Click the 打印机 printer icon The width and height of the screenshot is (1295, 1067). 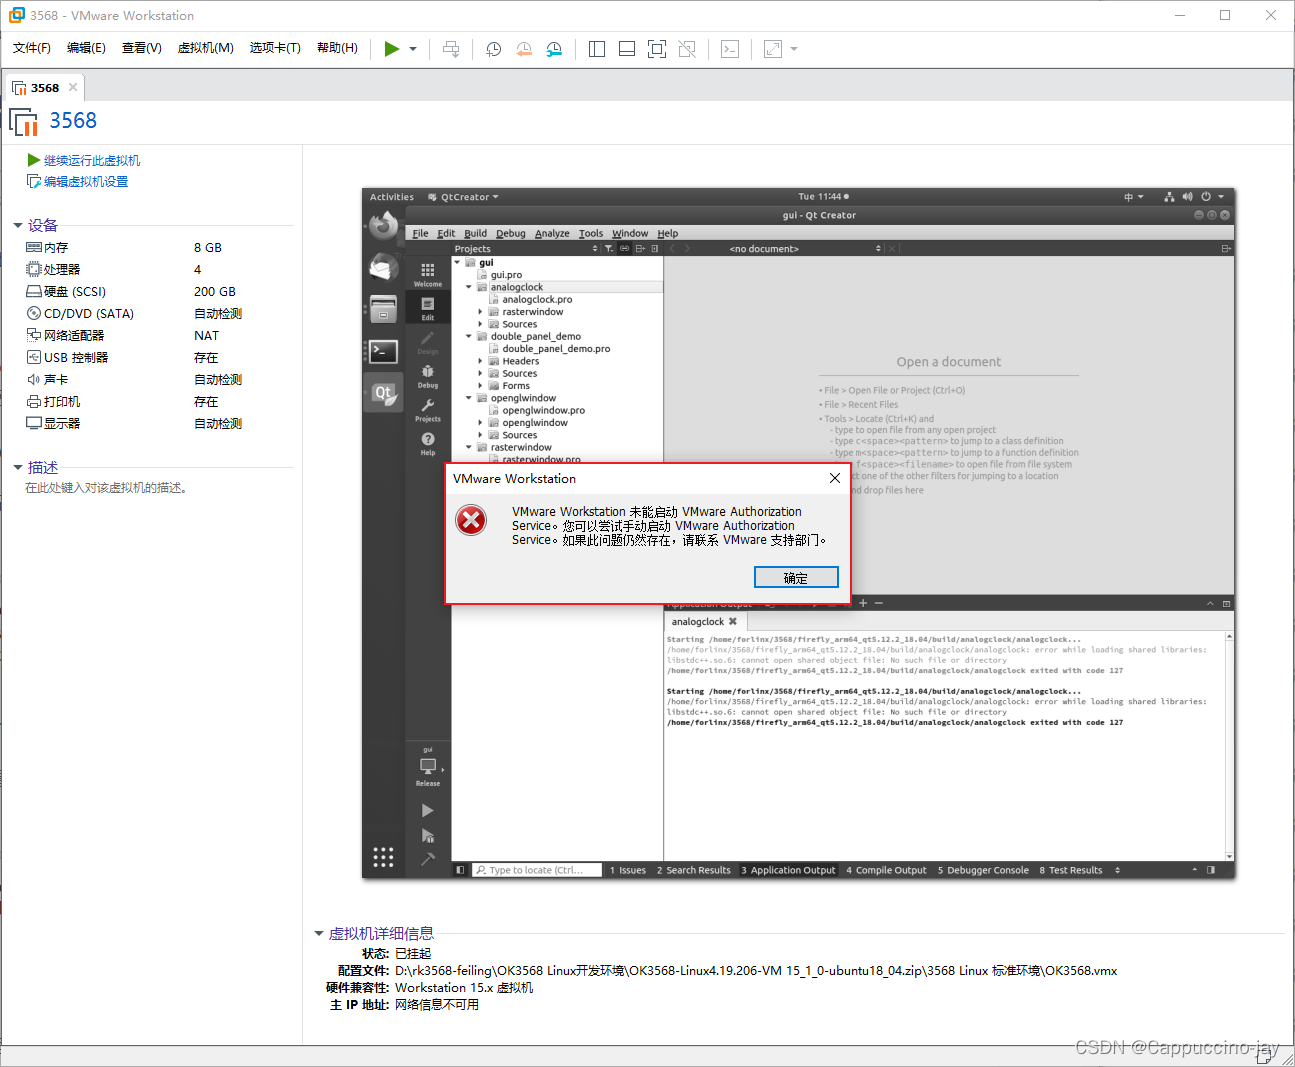(x=34, y=401)
